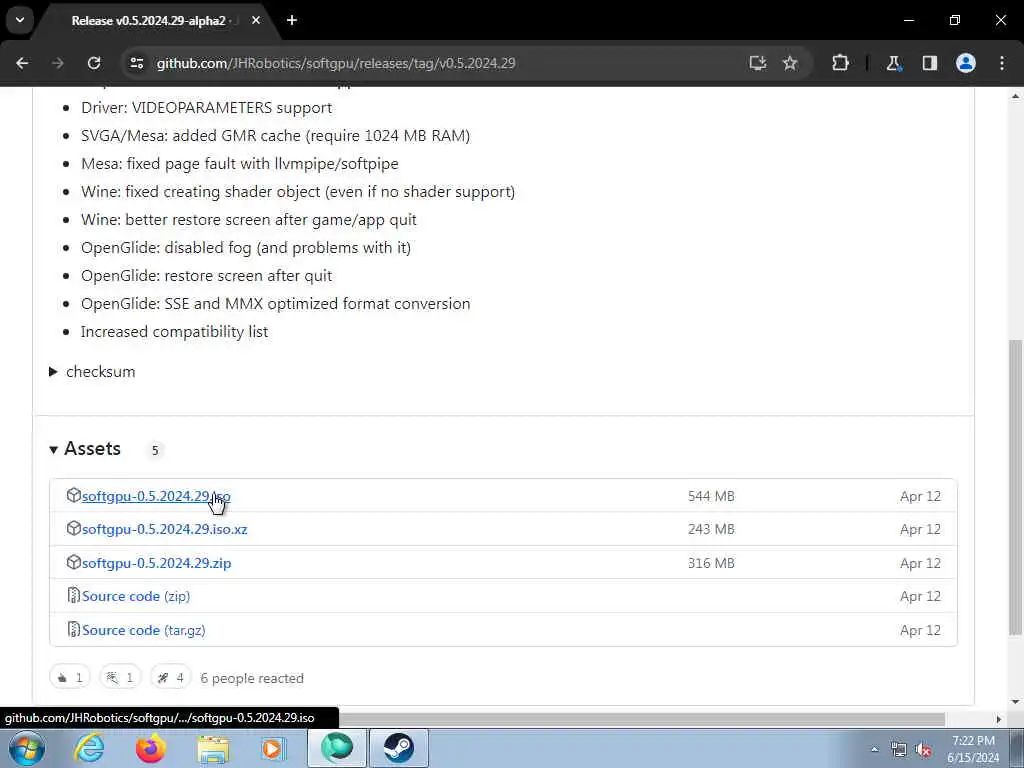Launch Internet Explorer from taskbar

click(89, 748)
